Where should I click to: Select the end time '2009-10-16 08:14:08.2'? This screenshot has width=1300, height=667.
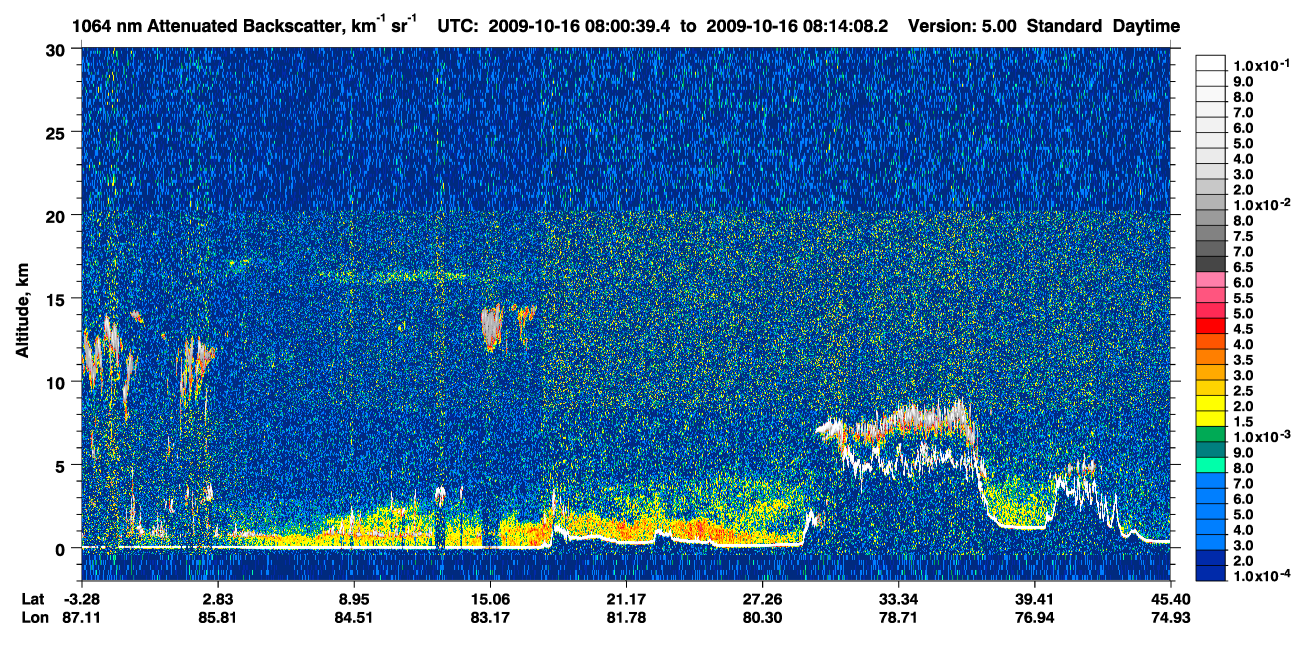click(x=797, y=26)
